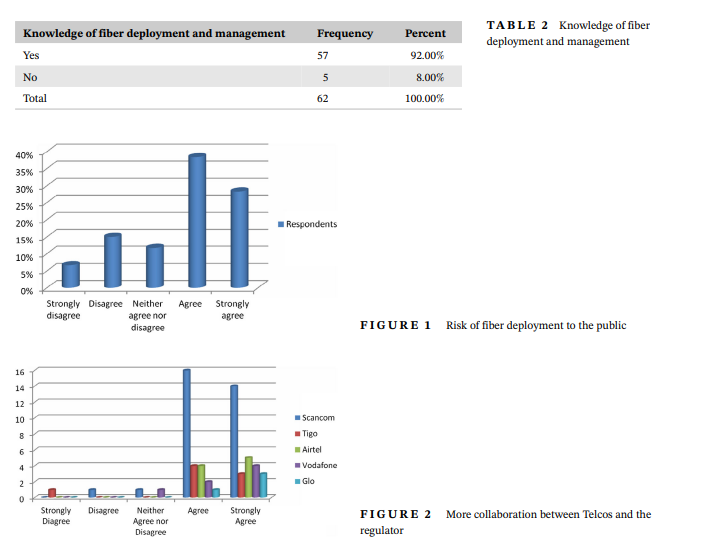Click the cyan Glo bar under Strongly Agree
The height and width of the screenshot is (558, 711).
(263, 485)
